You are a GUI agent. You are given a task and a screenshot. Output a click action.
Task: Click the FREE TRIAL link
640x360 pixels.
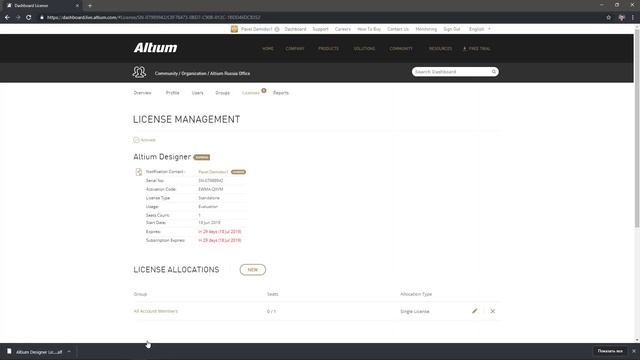[x=477, y=49]
